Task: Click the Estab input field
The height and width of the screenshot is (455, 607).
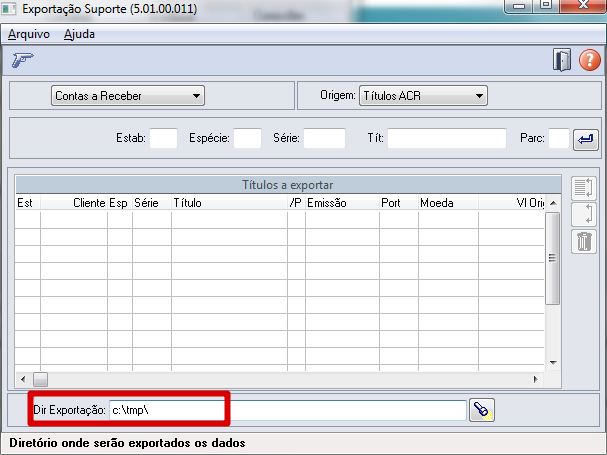Action: tap(163, 138)
